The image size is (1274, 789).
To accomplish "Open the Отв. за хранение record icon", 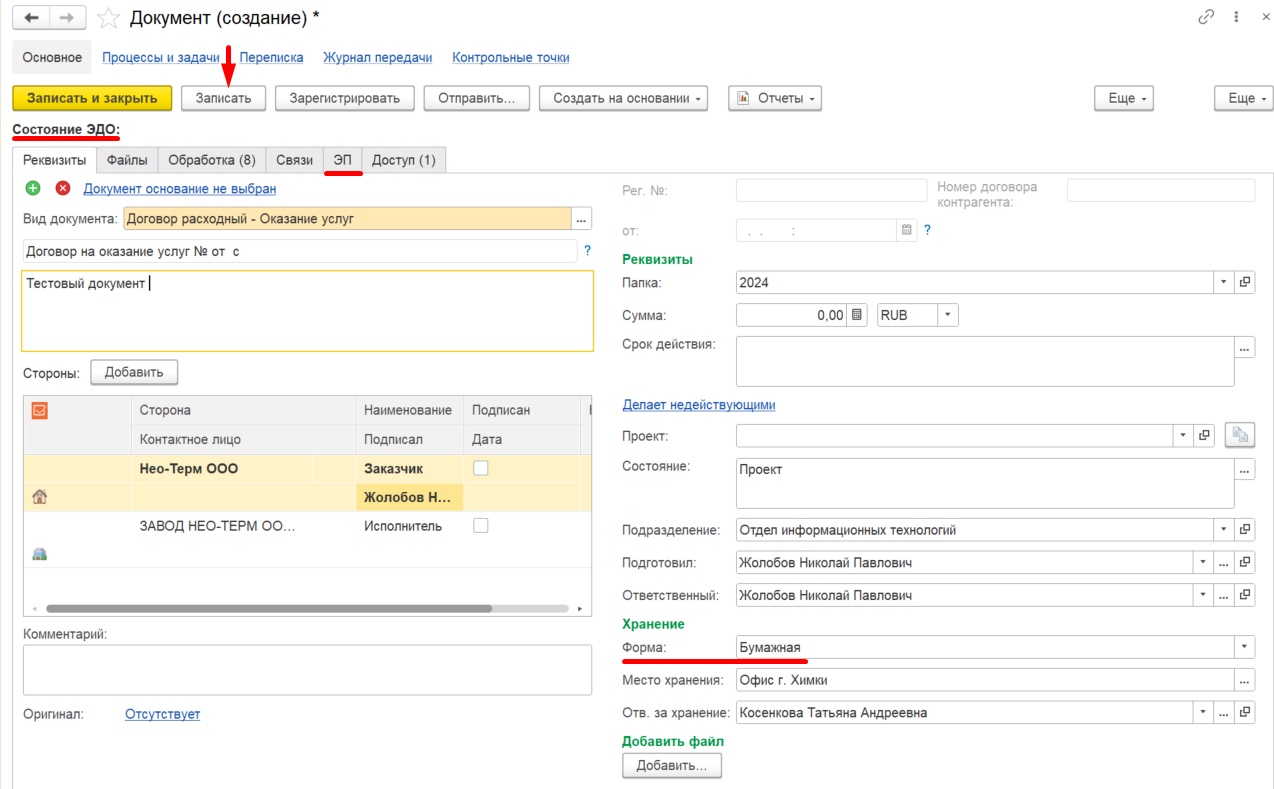I will [1245, 713].
